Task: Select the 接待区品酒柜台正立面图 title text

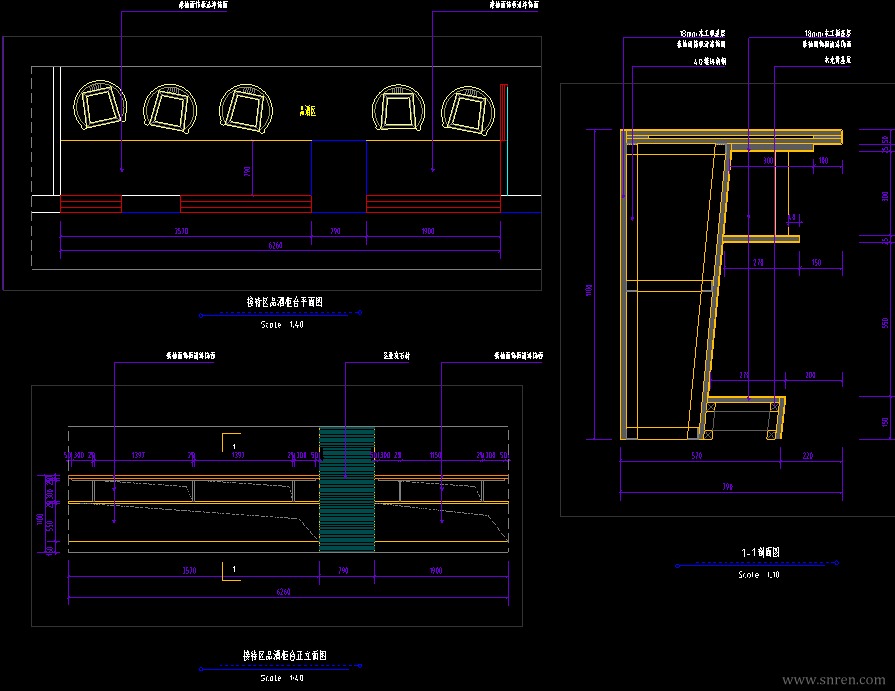Action: point(284,655)
